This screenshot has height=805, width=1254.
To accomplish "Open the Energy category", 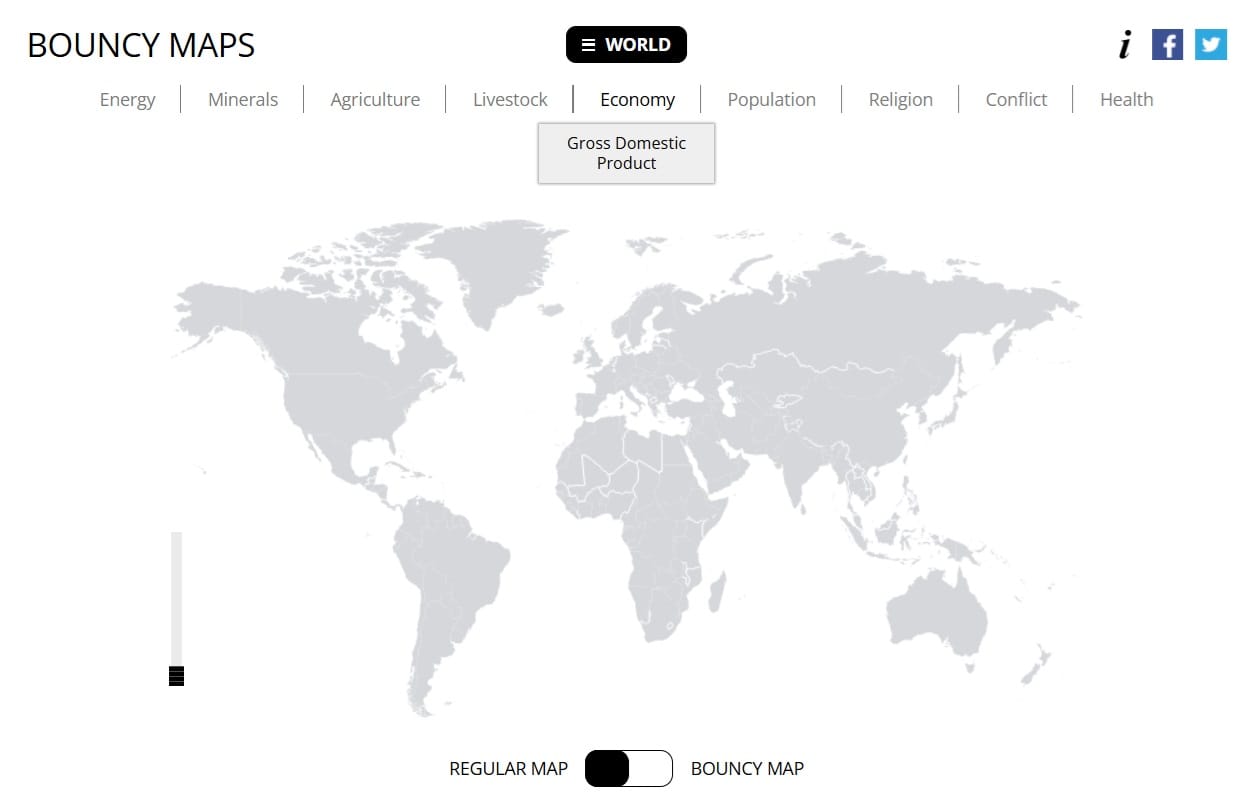I will (x=128, y=100).
